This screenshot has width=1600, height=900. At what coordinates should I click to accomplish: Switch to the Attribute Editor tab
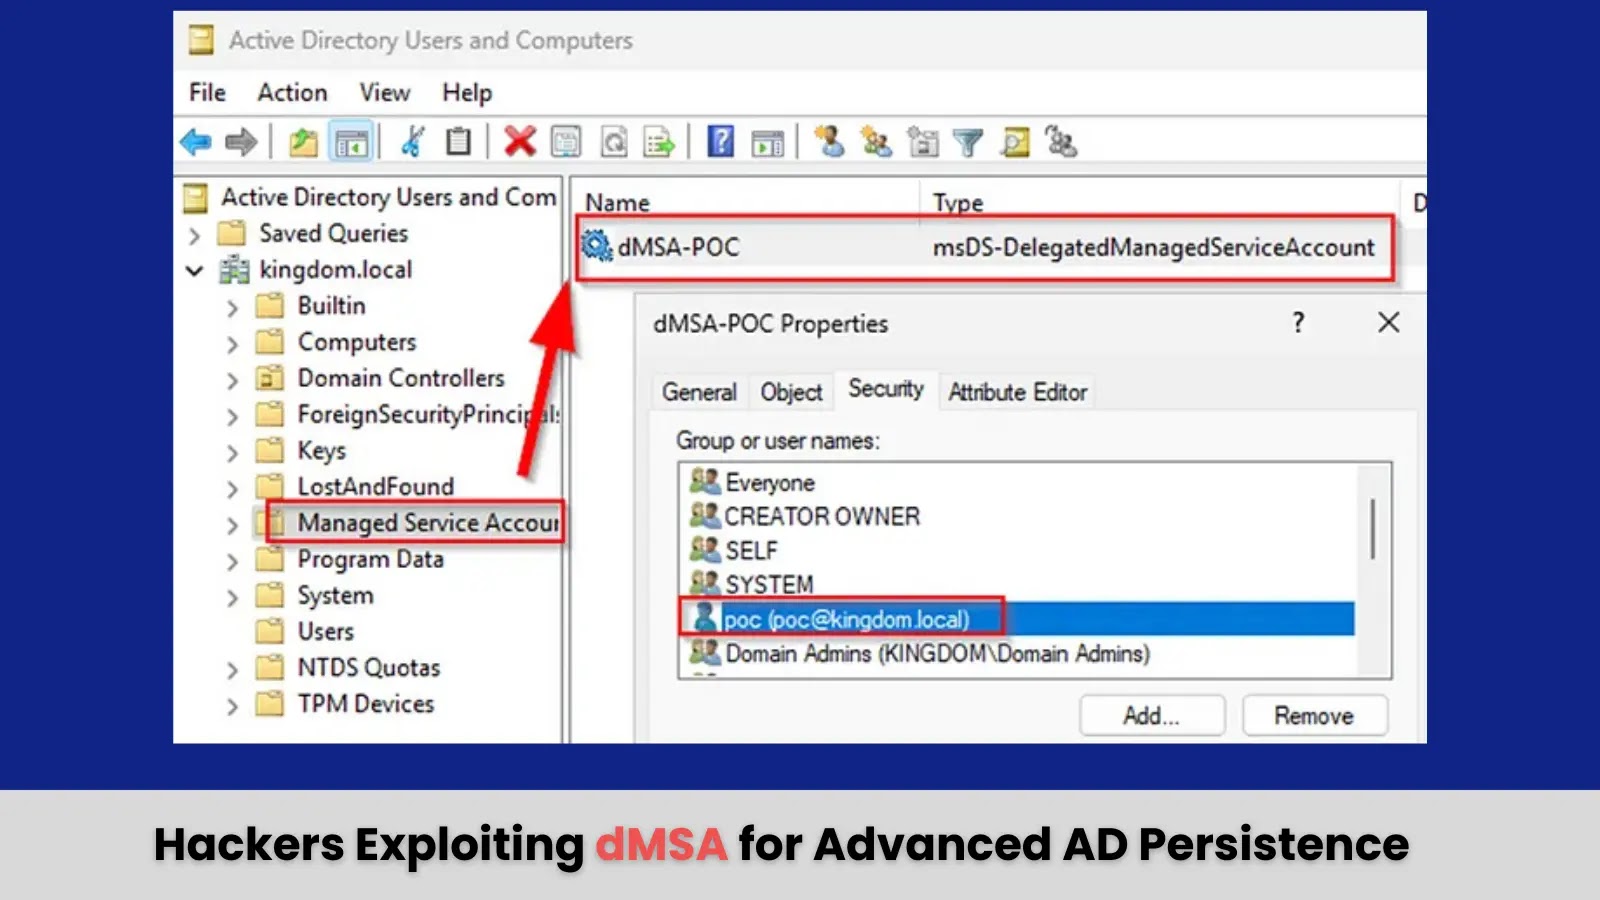1016,392
